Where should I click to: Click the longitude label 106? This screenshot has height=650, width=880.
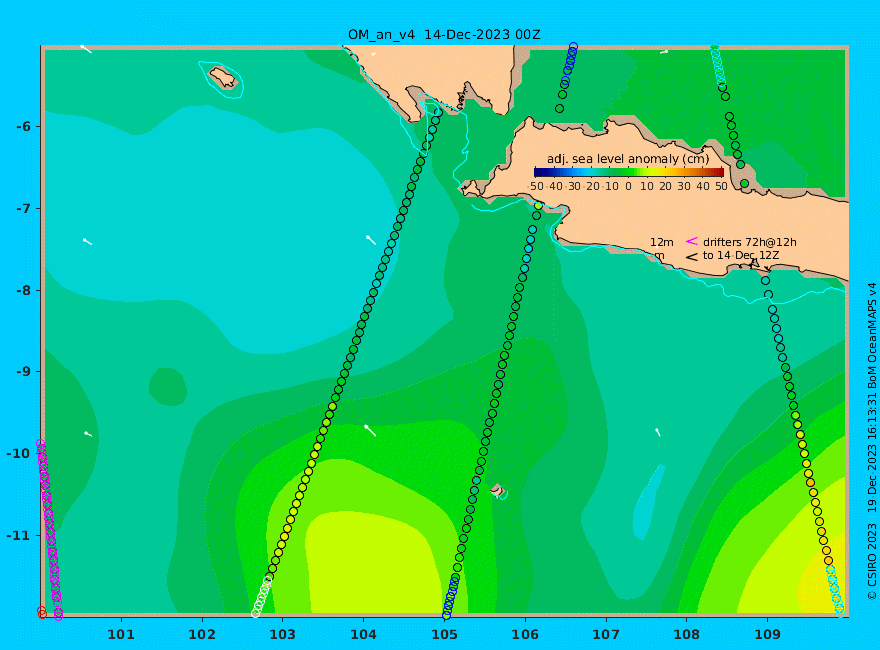point(525,635)
